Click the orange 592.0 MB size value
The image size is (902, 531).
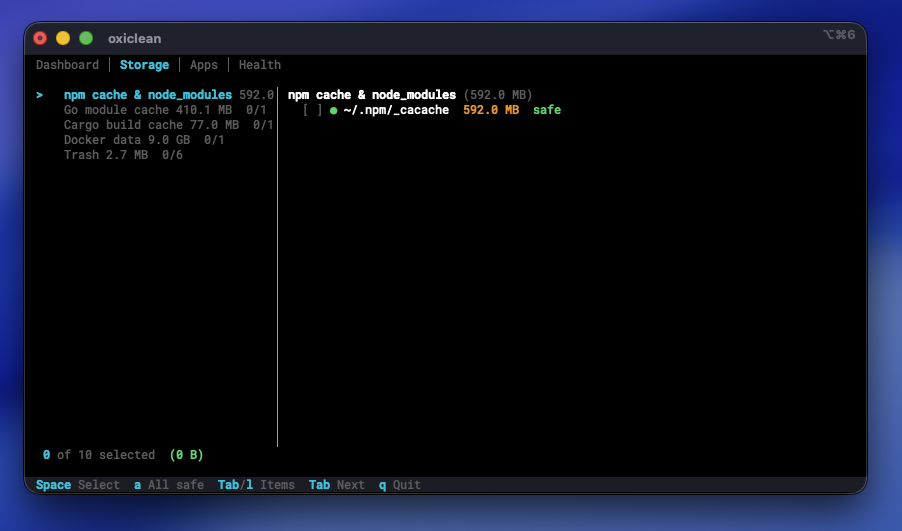click(x=491, y=110)
